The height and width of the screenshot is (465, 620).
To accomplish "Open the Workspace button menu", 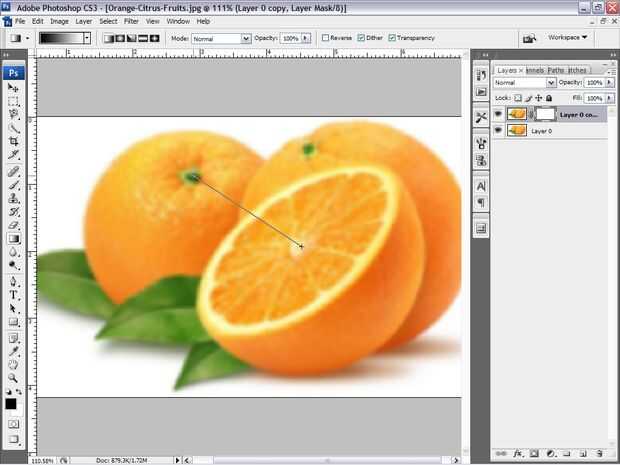I will point(567,38).
